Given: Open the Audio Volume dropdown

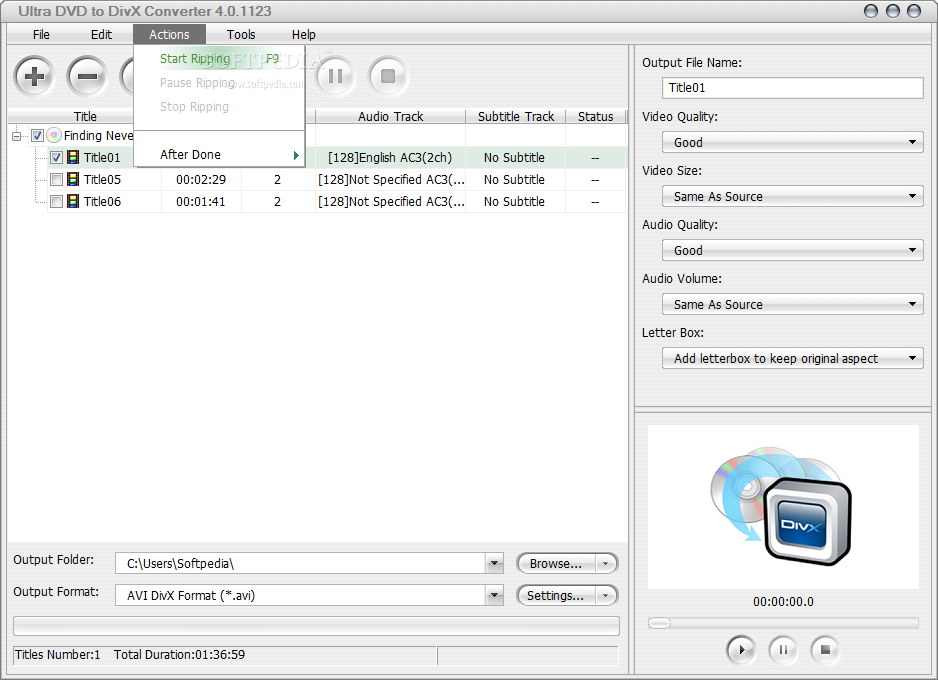Looking at the screenshot, I should (793, 304).
